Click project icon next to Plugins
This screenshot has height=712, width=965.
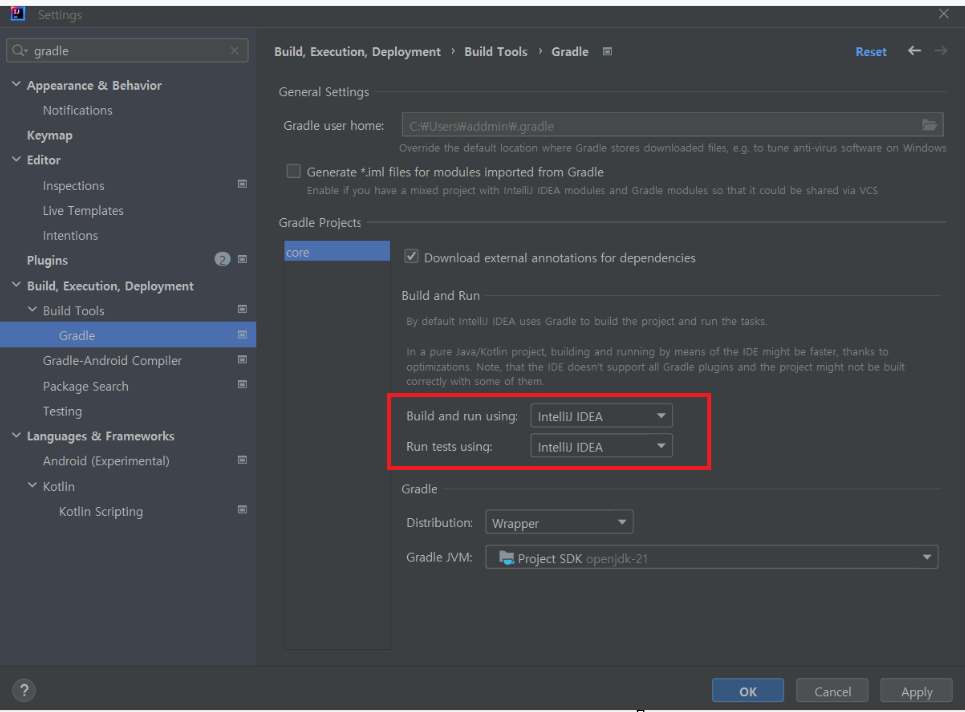[x=242, y=260]
